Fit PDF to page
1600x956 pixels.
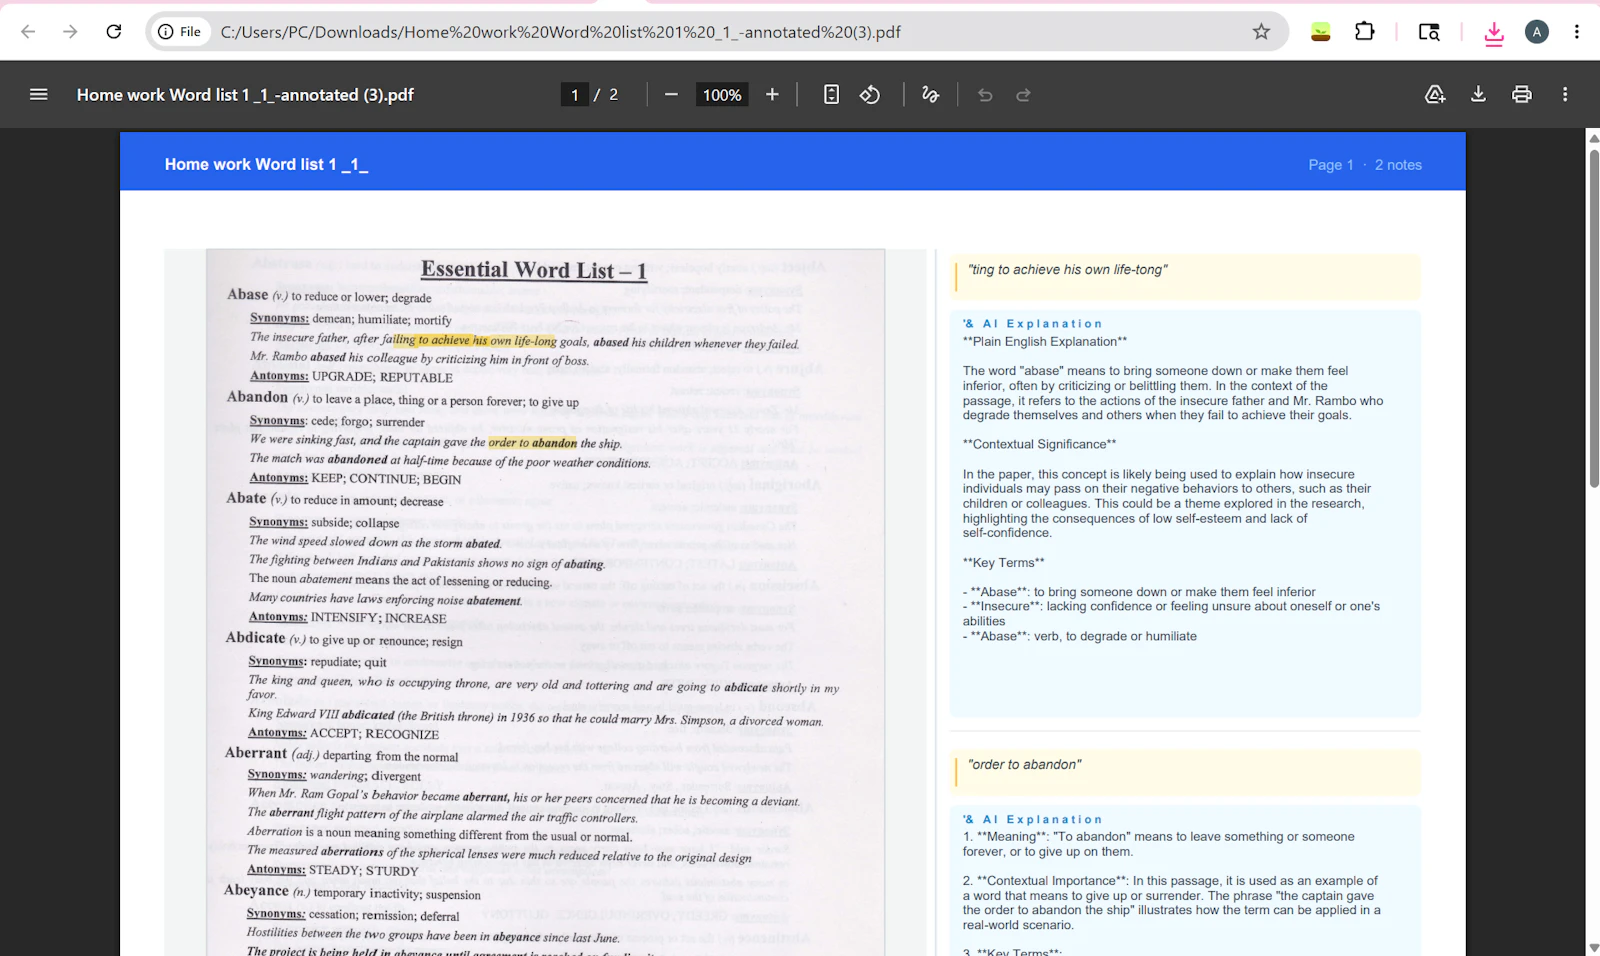(831, 95)
